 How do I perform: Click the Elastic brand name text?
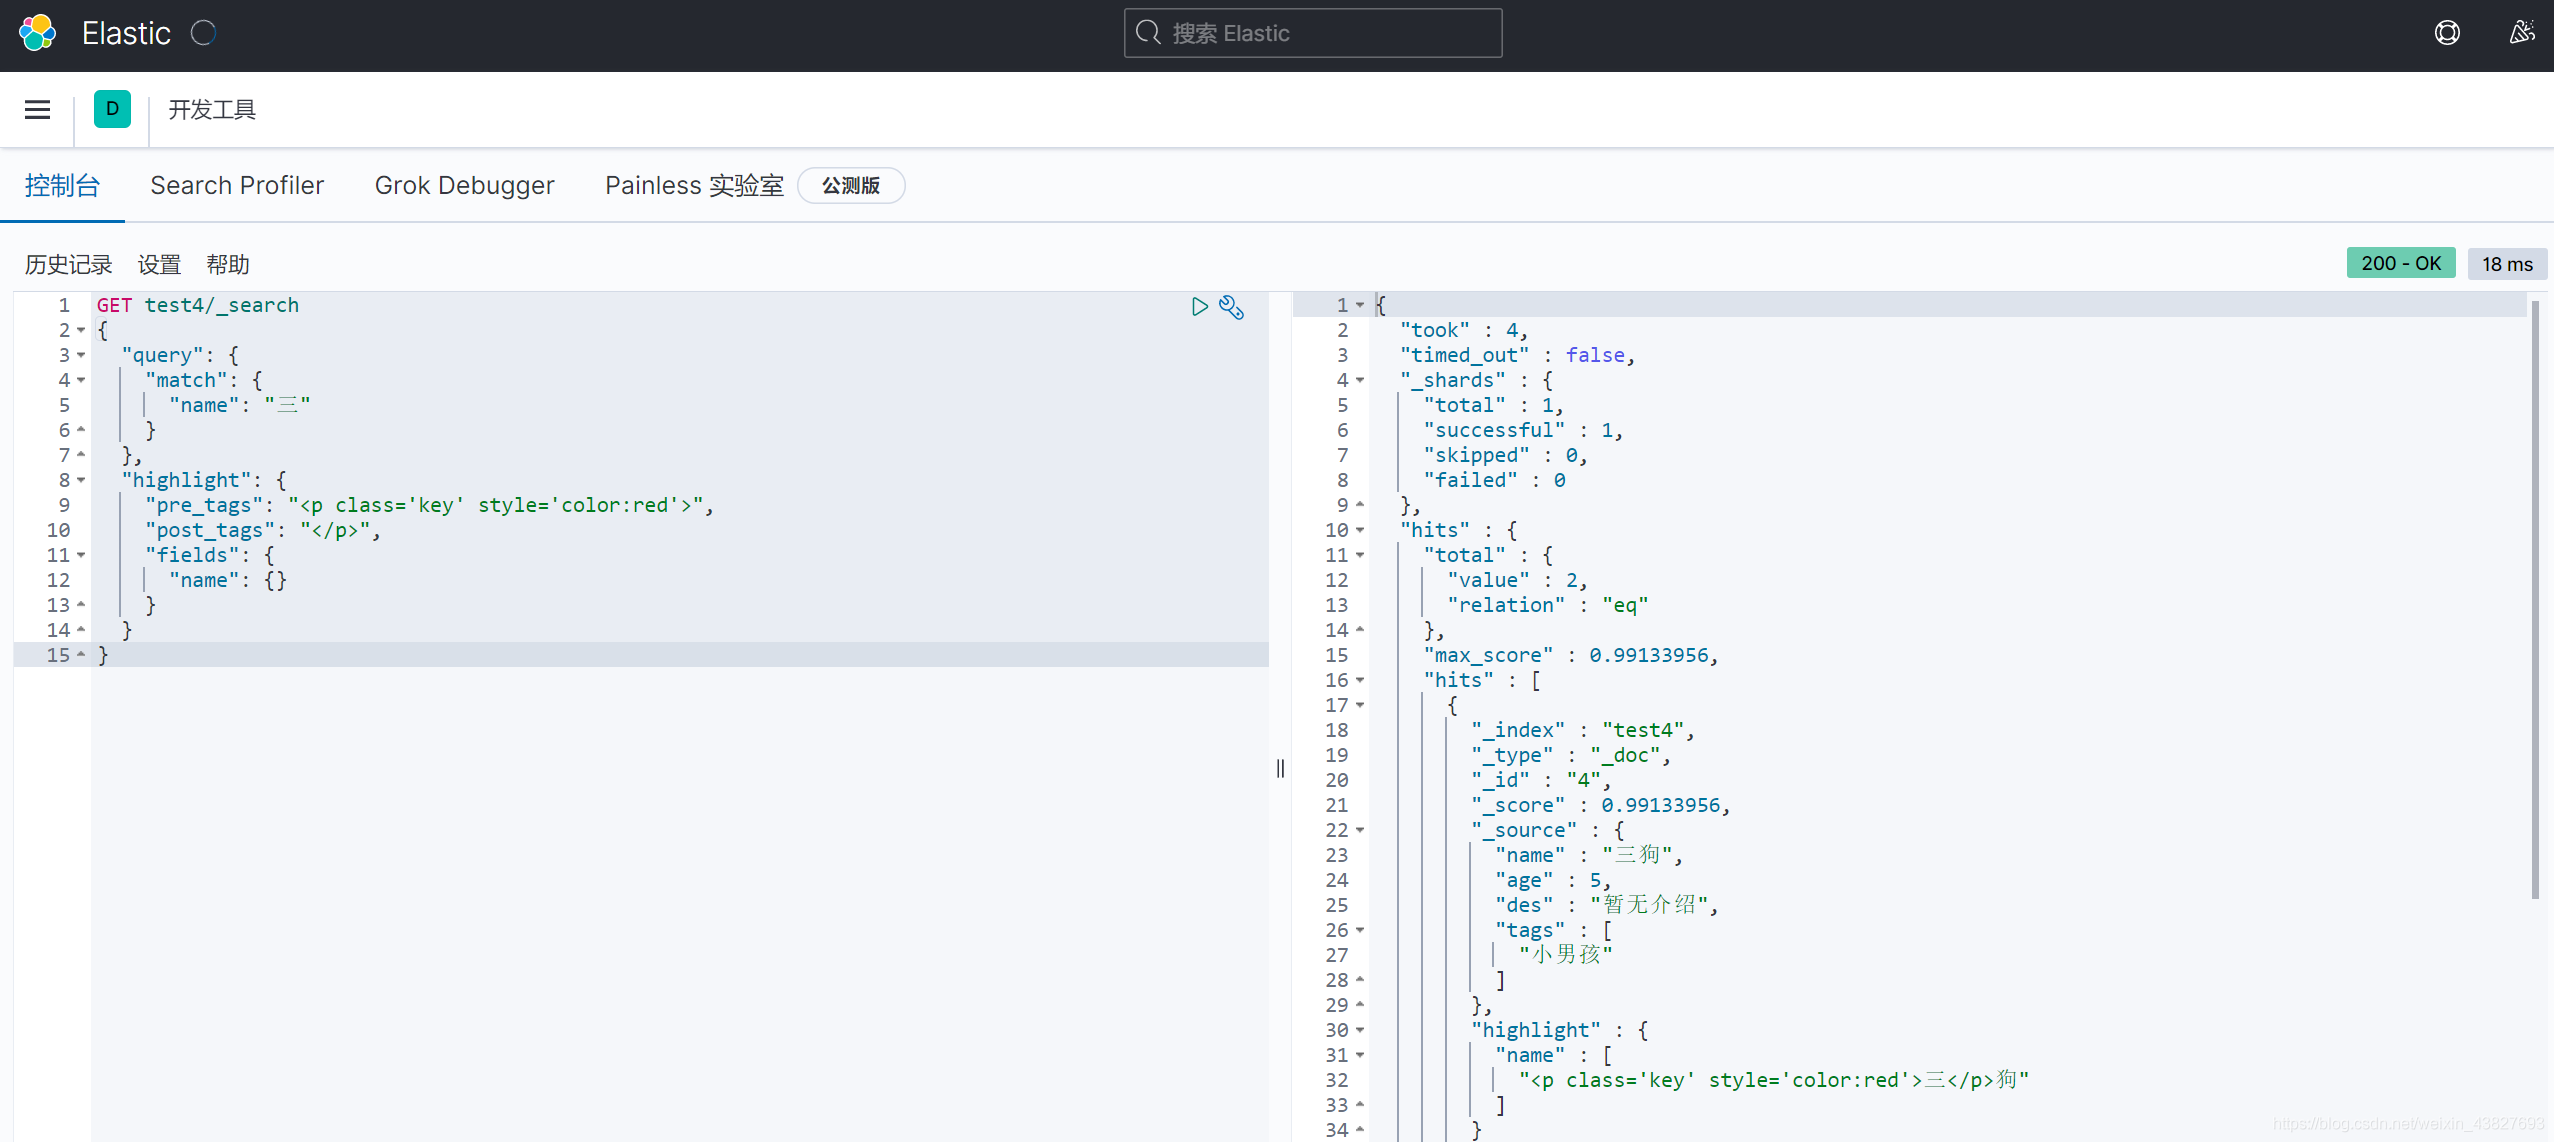[126, 33]
